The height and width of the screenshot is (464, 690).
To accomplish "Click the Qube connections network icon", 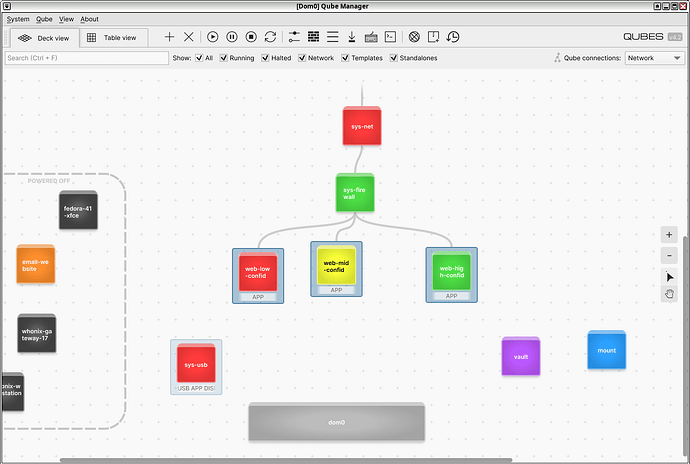I will 558,58.
